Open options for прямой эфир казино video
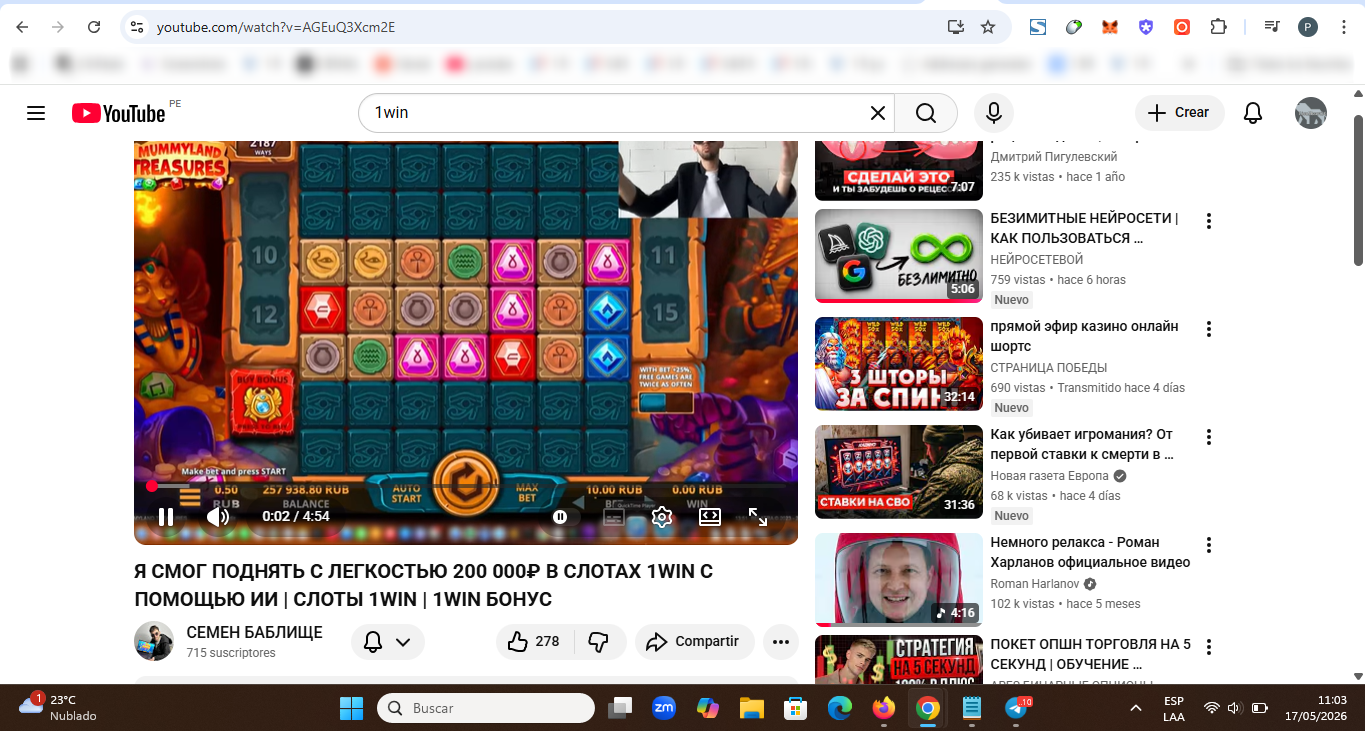The image size is (1365, 731). (1209, 329)
